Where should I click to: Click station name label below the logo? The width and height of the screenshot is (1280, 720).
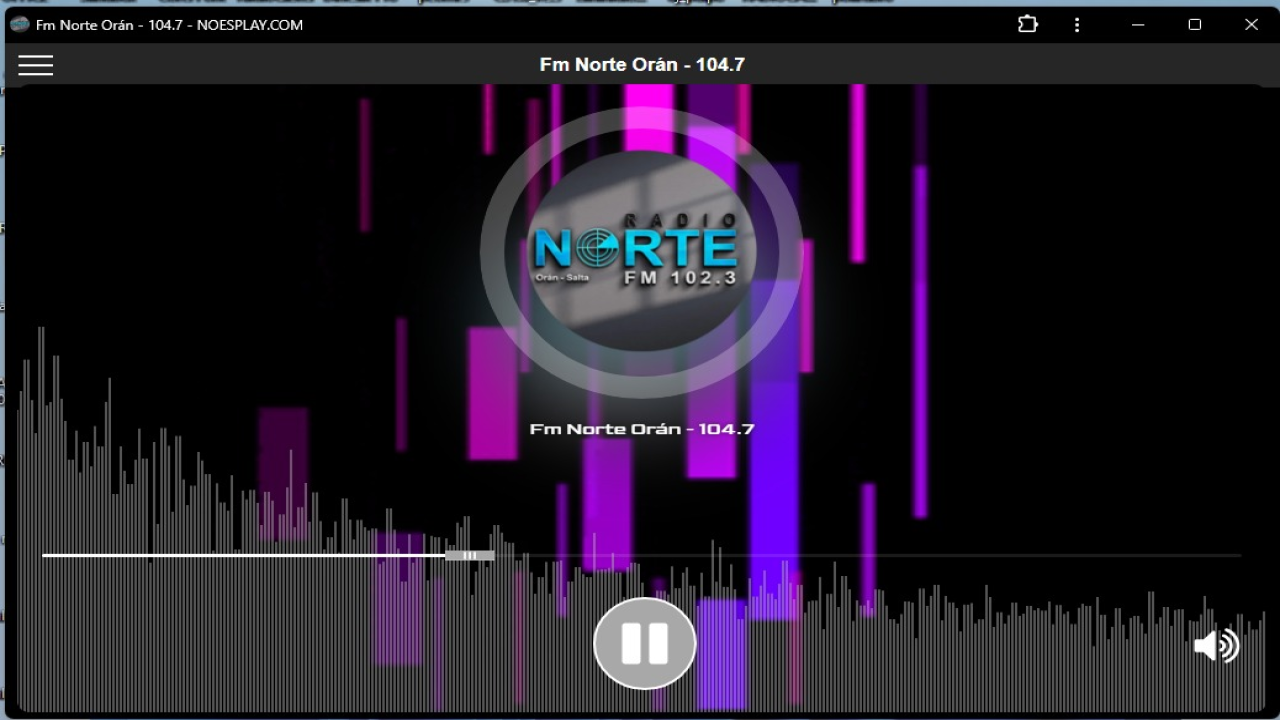point(641,429)
